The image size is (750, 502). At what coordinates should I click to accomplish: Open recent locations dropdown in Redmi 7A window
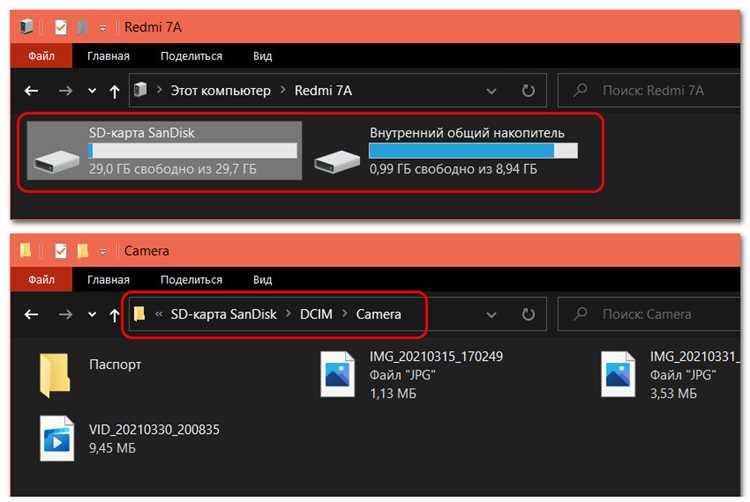(92, 91)
